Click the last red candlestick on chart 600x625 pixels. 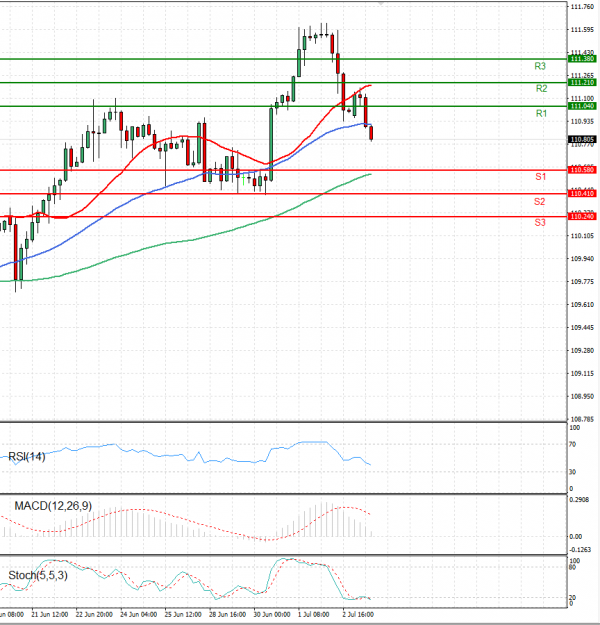click(x=371, y=133)
